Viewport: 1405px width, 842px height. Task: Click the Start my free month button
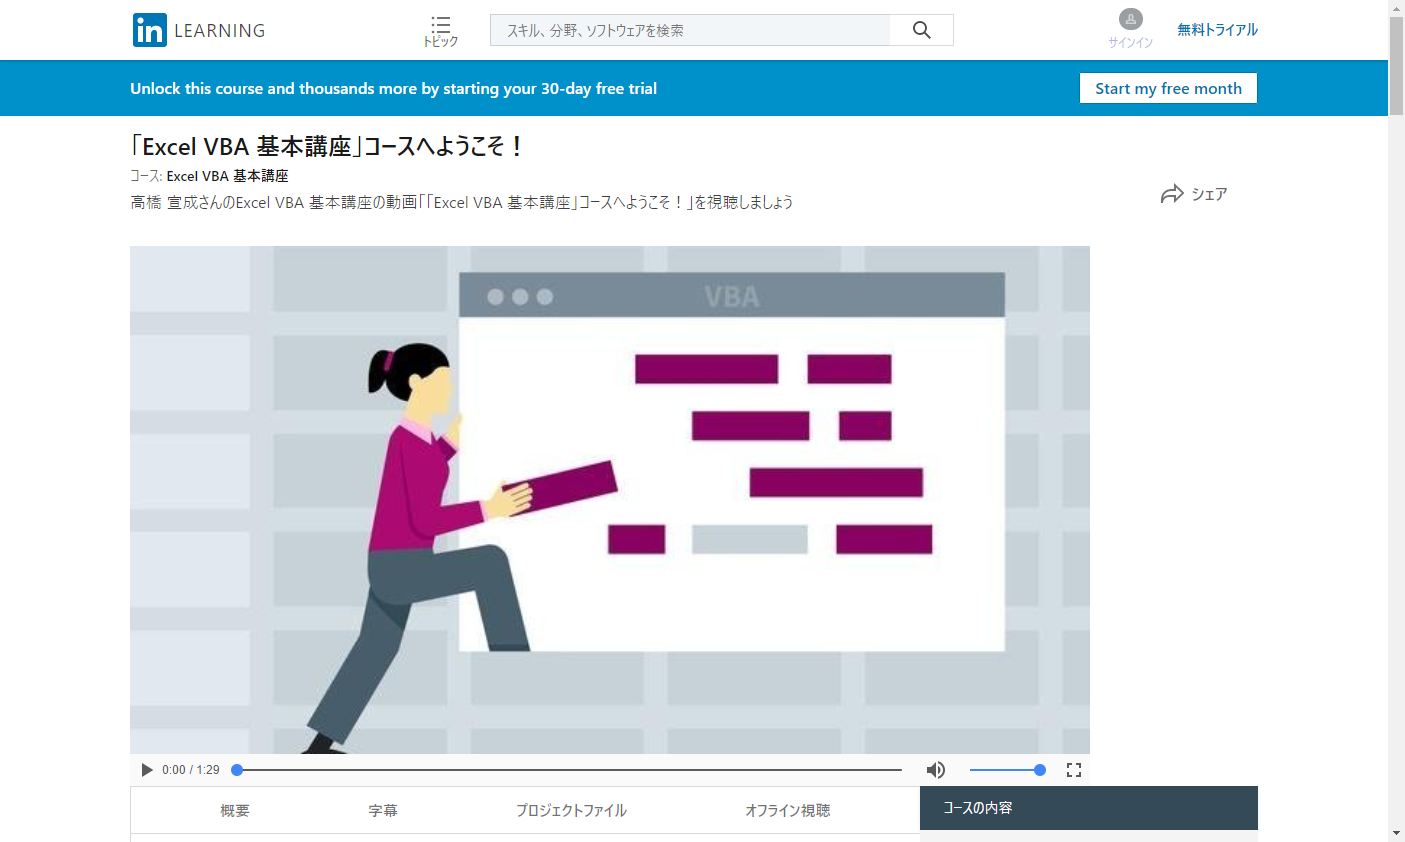pyautogui.click(x=1168, y=88)
